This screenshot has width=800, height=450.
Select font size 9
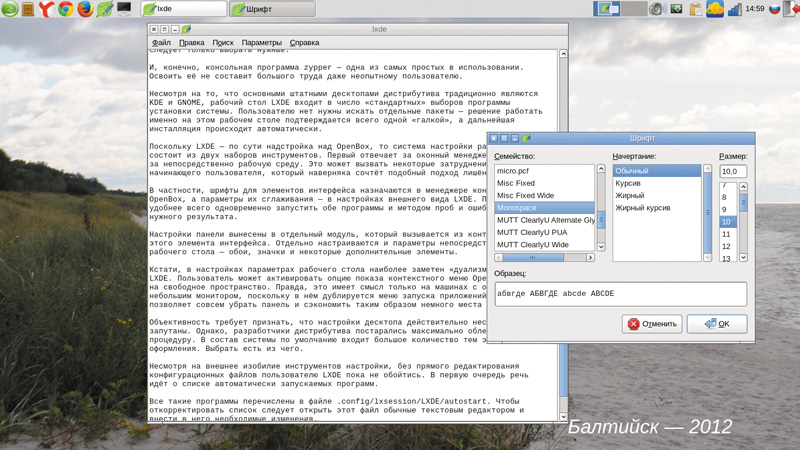click(728, 210)
